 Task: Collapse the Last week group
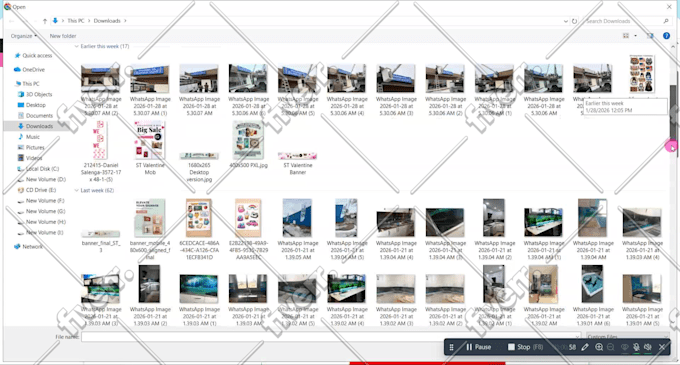[77, 190]
